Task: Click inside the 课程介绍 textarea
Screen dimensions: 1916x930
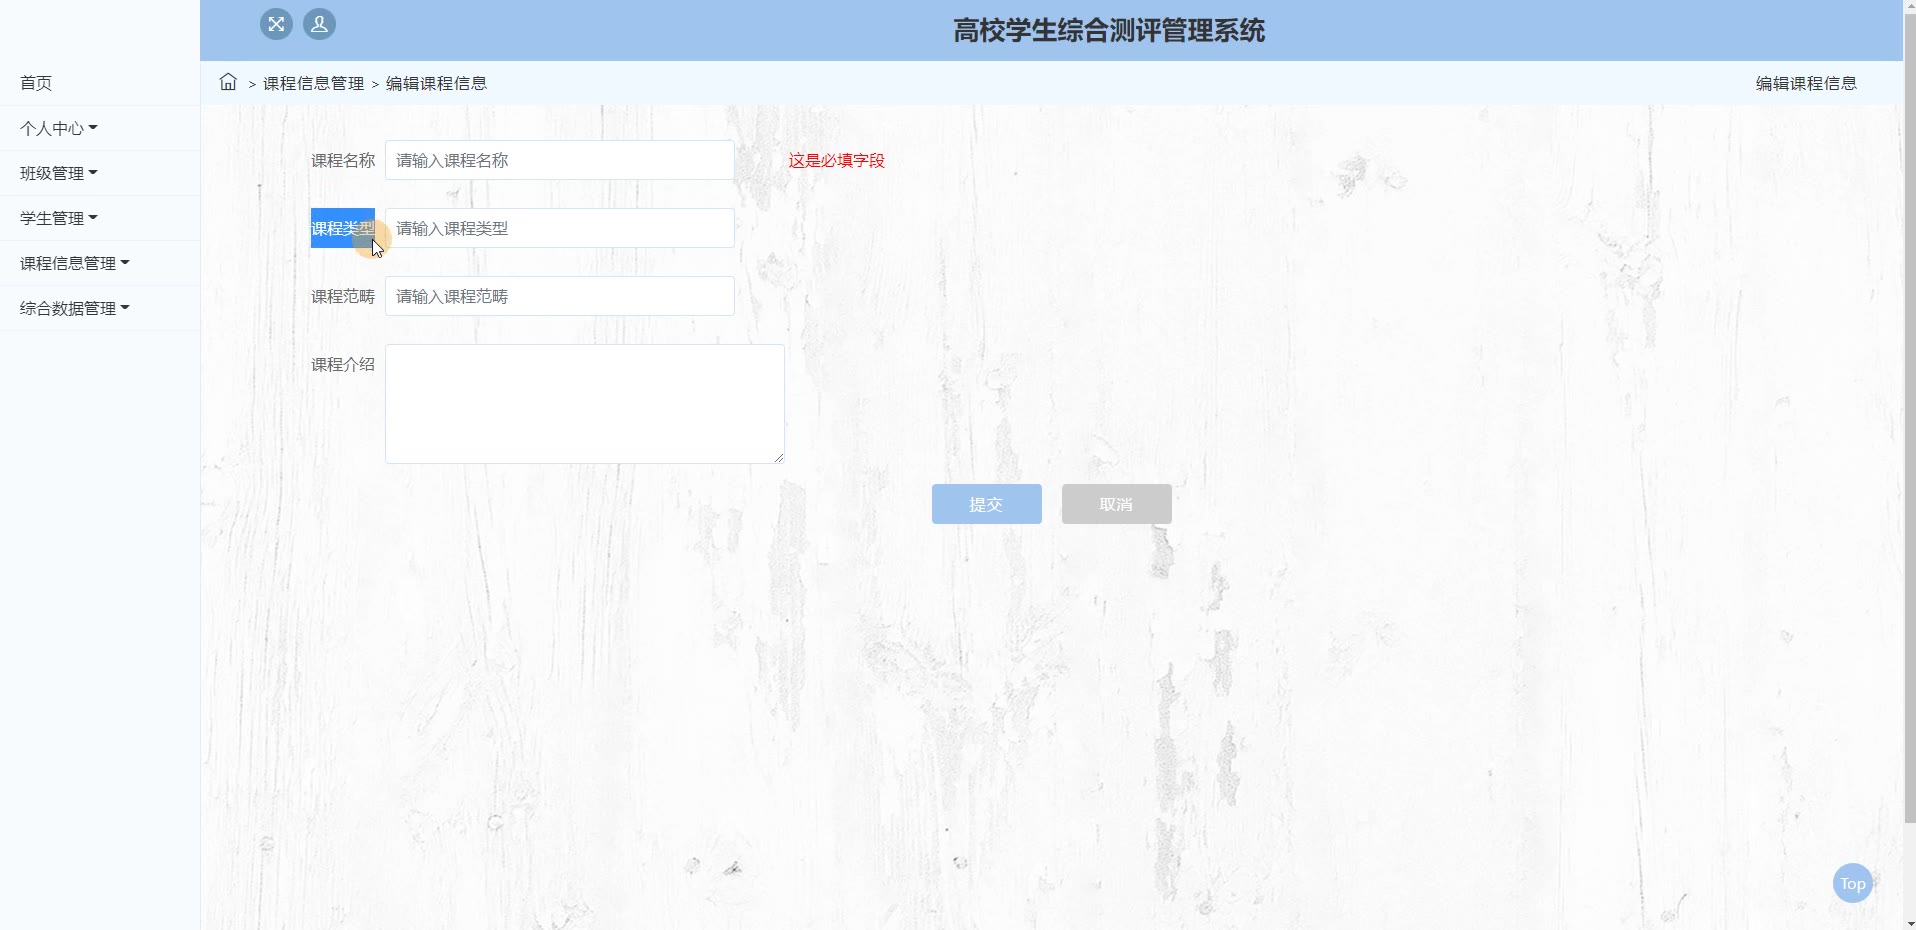Action: click(585, 404)
